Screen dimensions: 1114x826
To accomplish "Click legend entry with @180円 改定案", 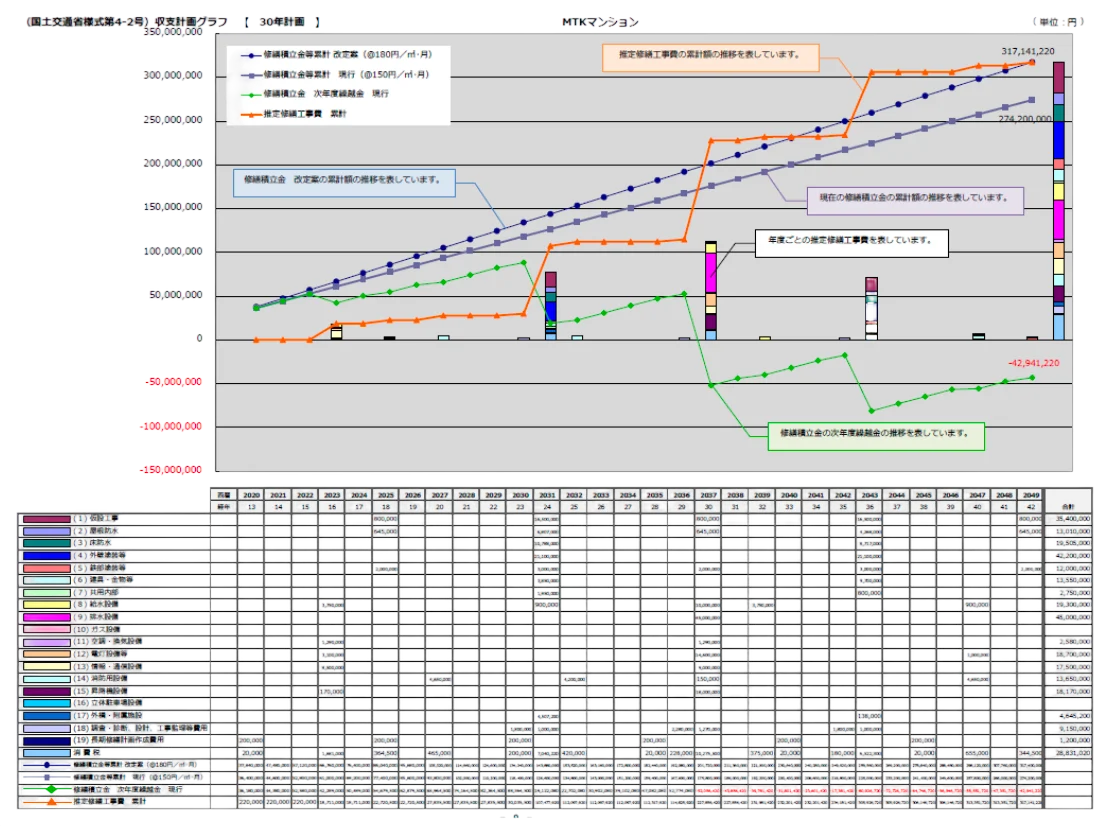I will 336,55.
